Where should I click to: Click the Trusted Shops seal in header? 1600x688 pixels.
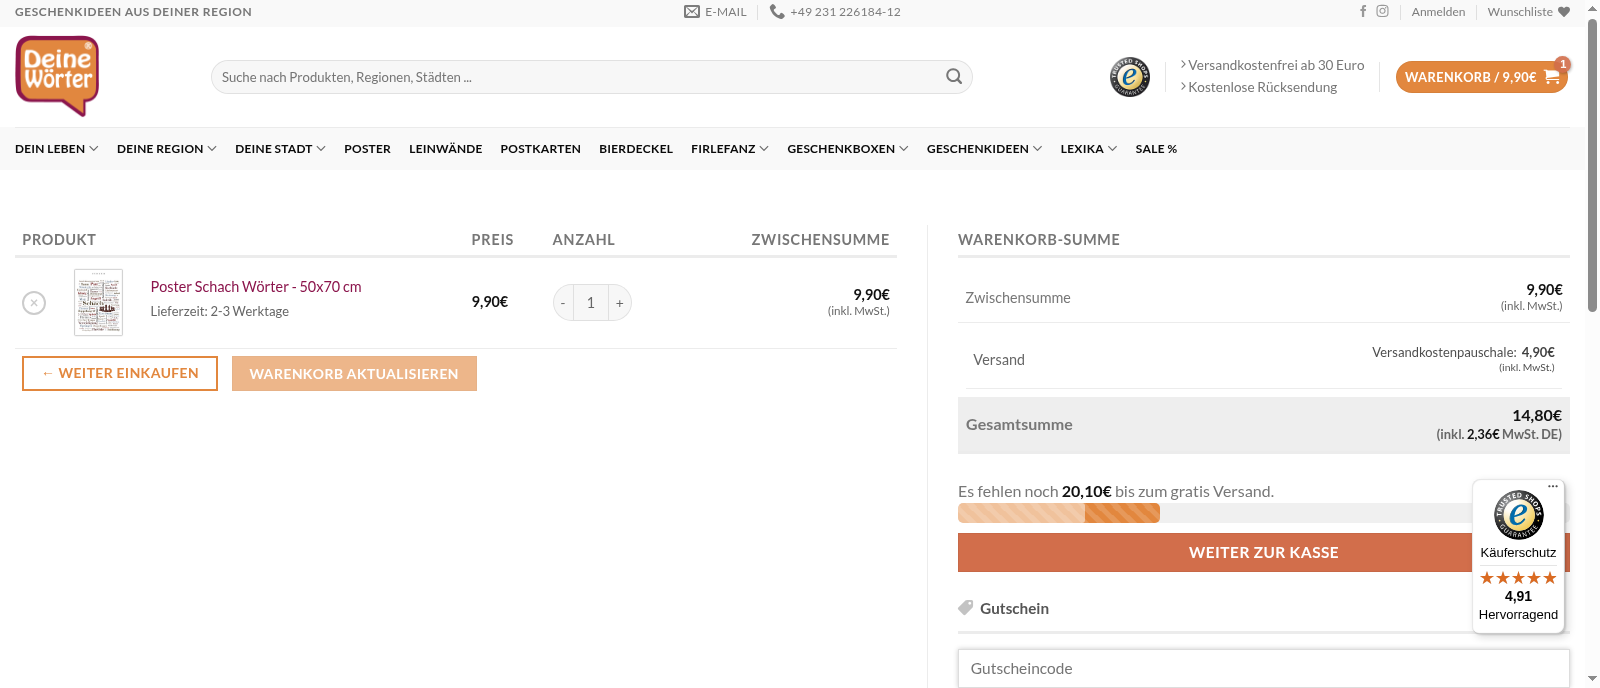tap(1130, 77)
